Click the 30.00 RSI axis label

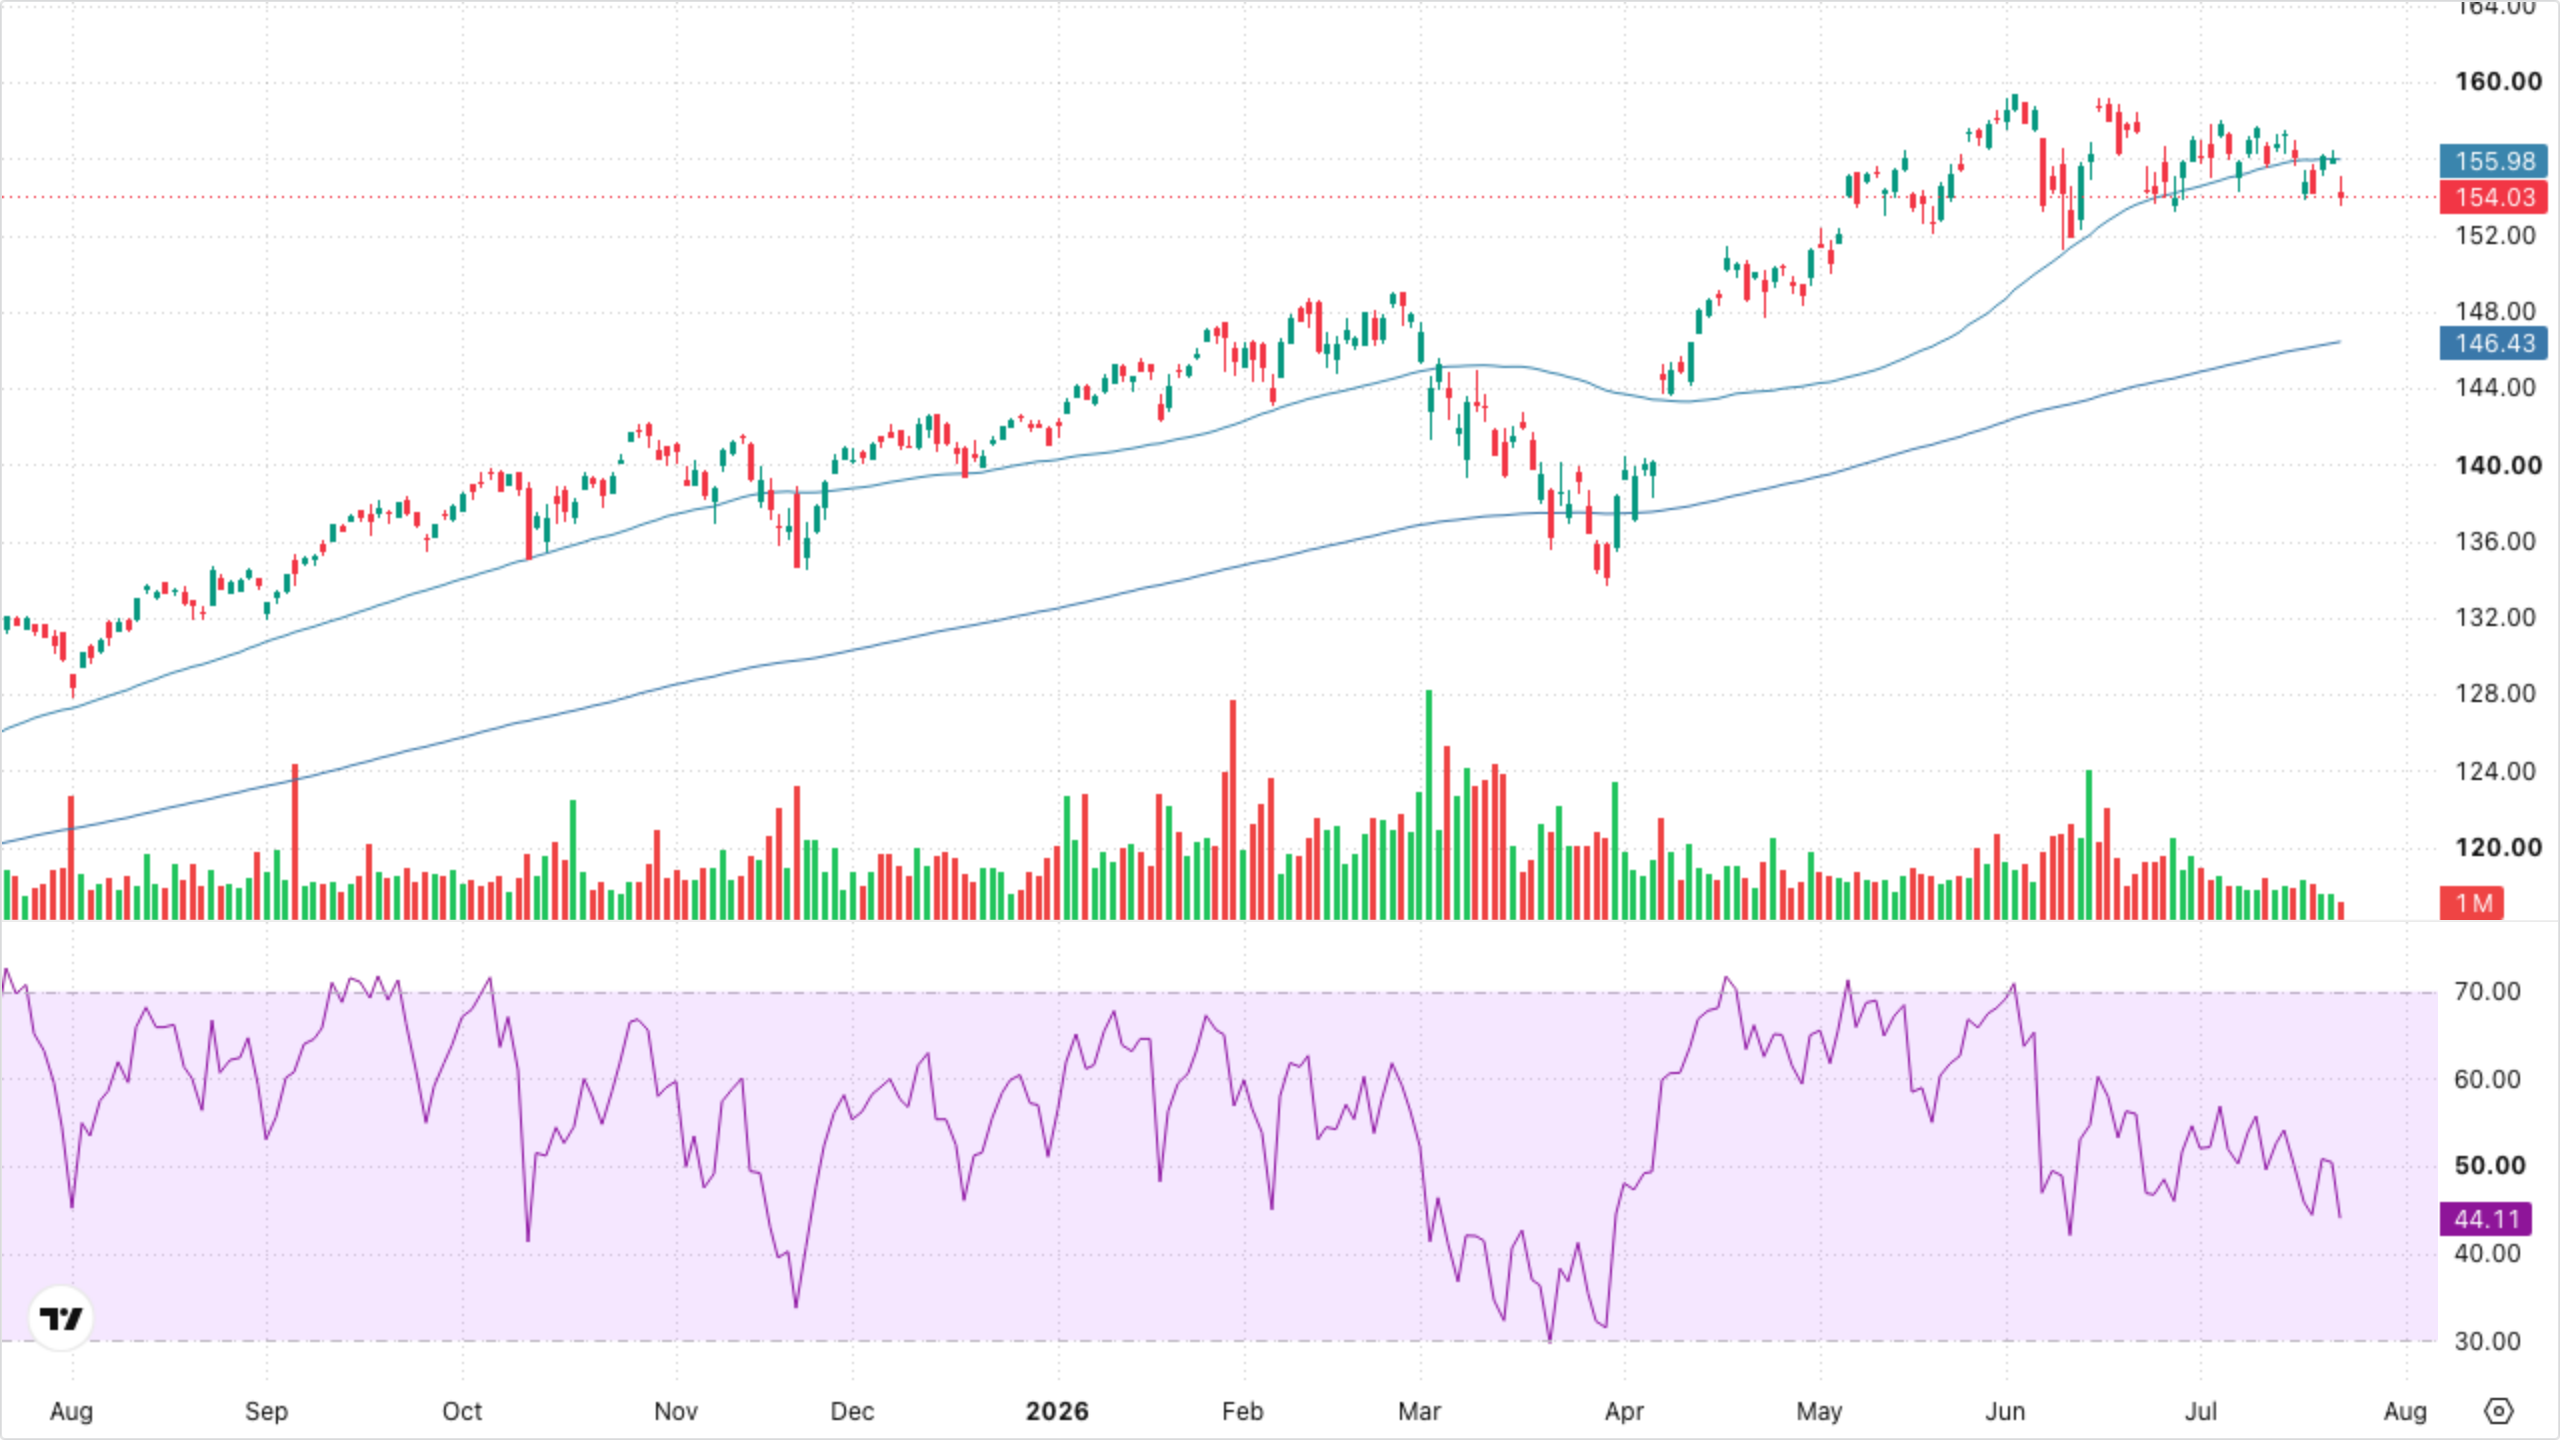click(x=2488, y=1341)
